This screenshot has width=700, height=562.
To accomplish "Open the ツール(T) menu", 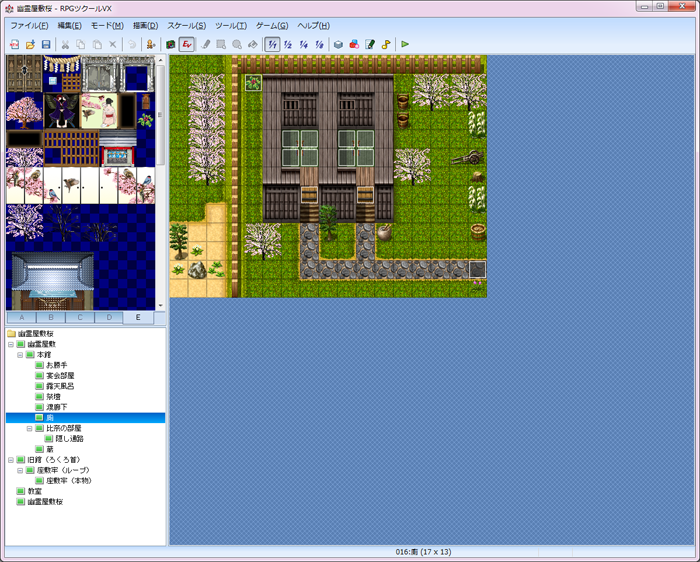I will (231, 26).
